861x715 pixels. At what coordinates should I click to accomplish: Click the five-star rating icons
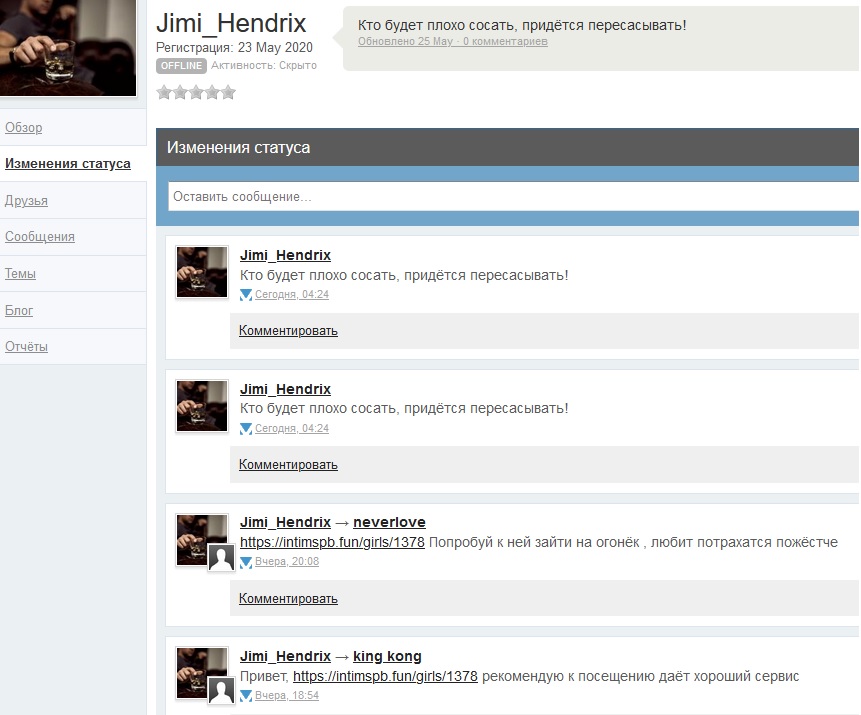tap(196, 93)
